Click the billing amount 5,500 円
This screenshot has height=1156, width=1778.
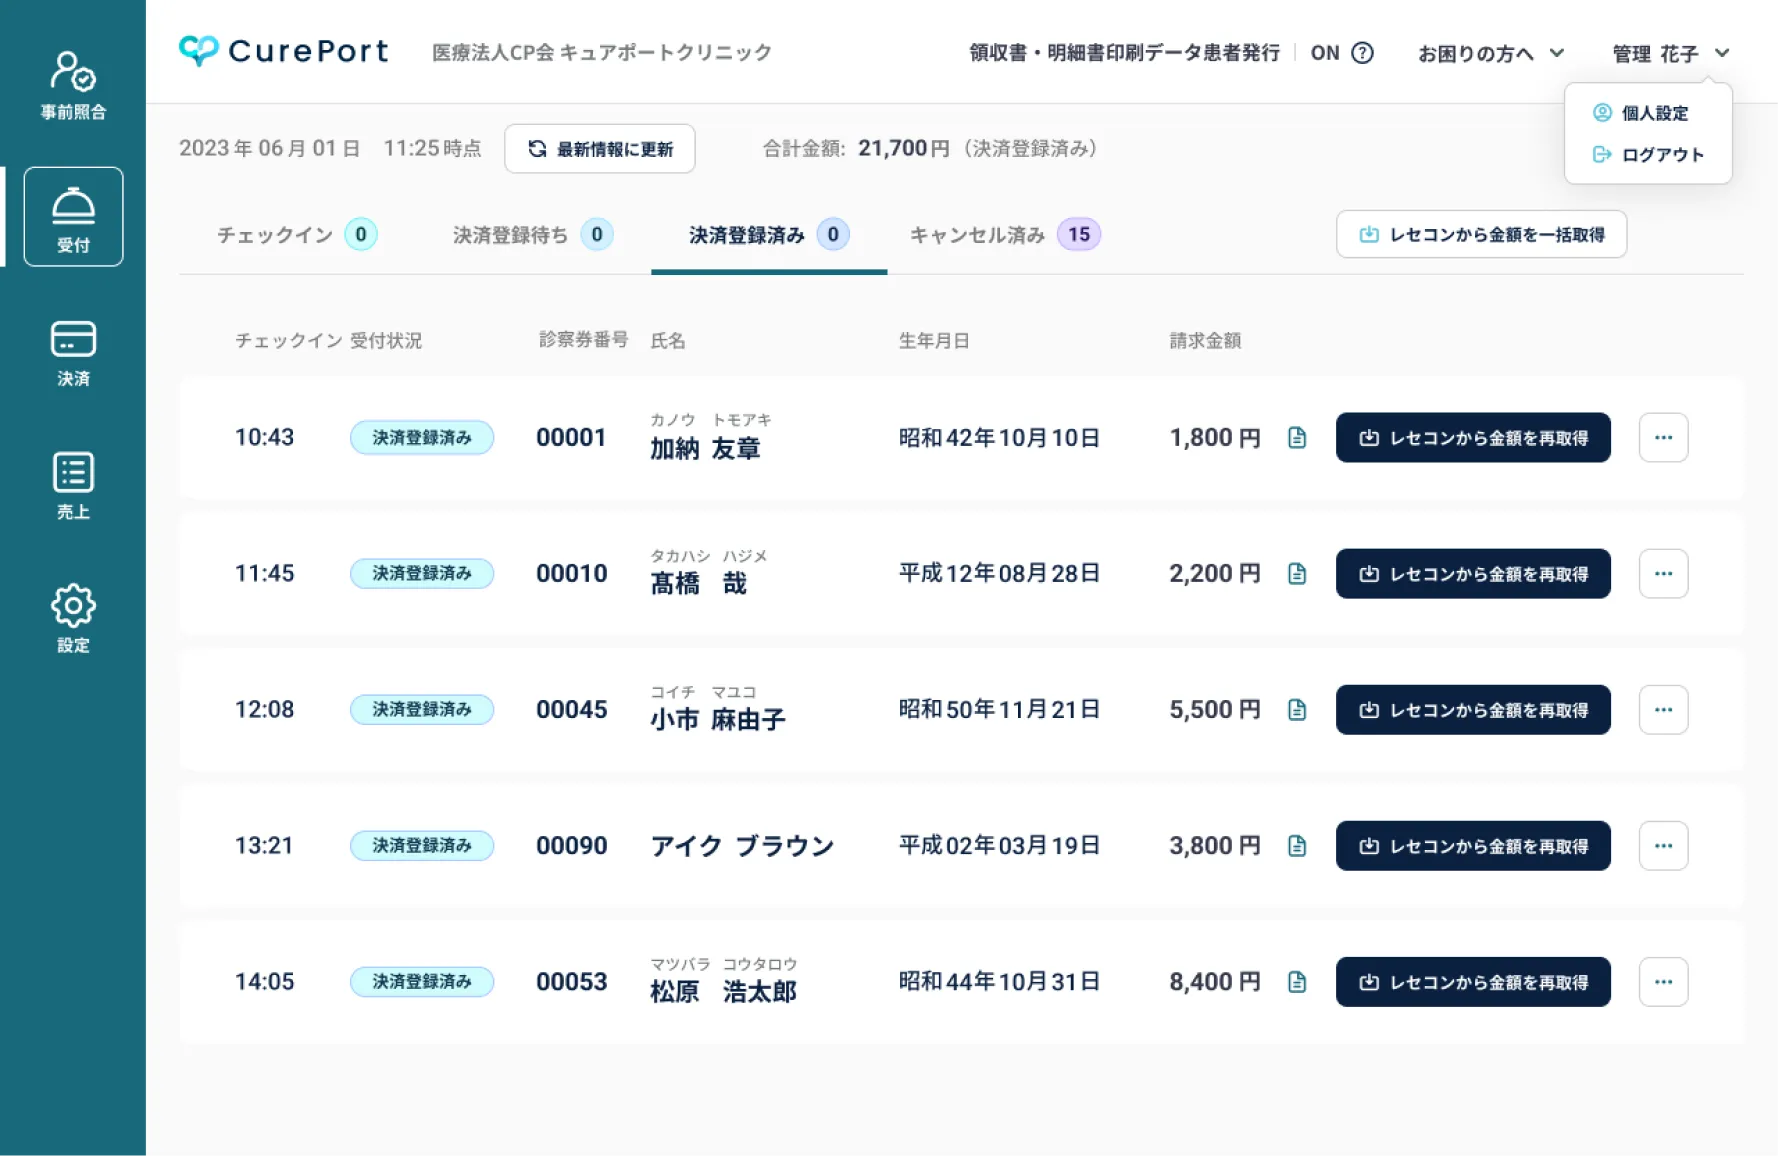(x=1215, y=710)
